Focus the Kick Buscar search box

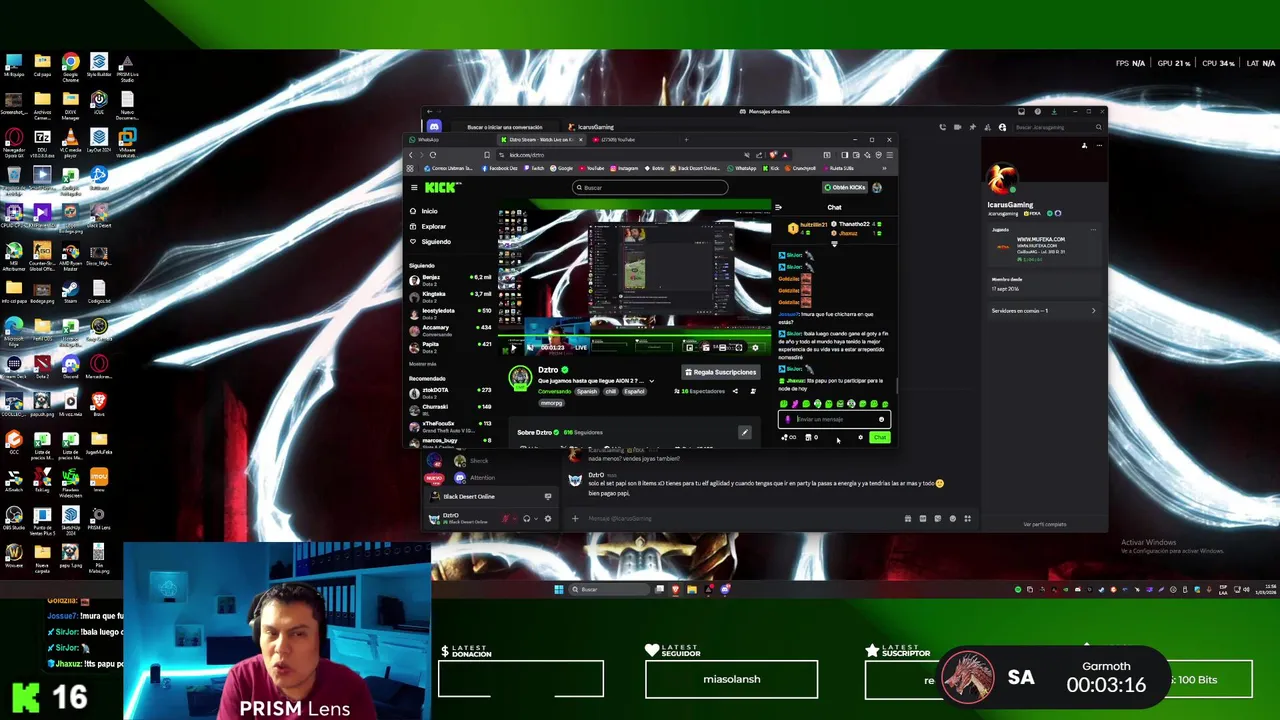pyautogui.click(x=650, y=188)
